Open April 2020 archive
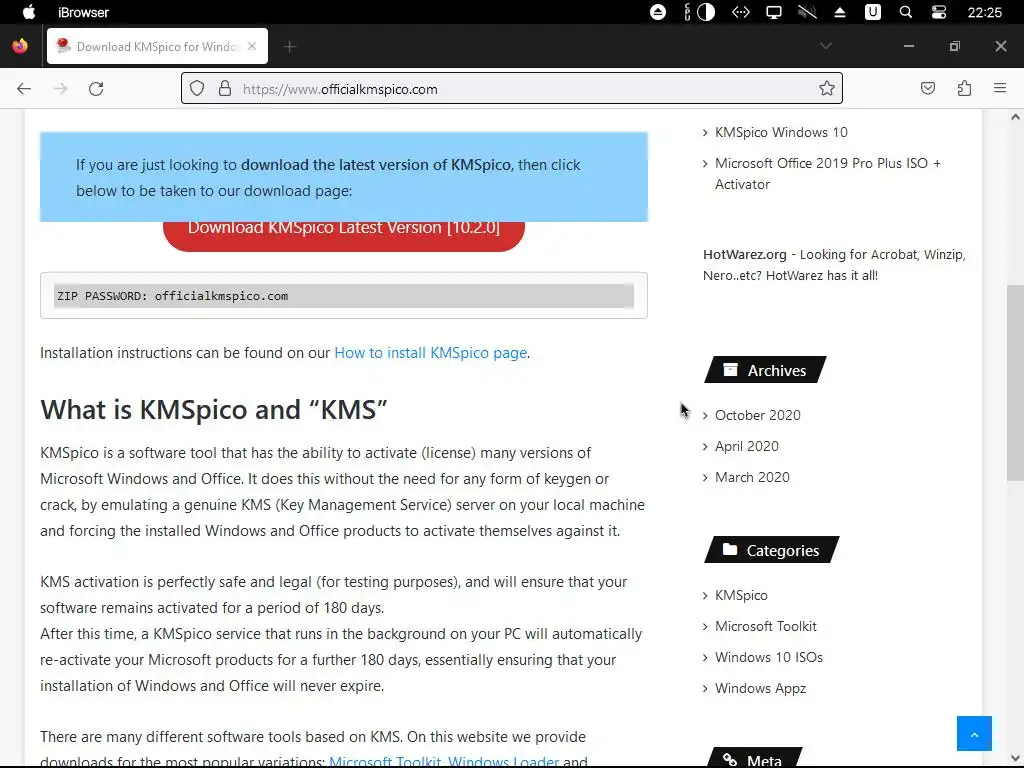This screenshot has height=768, width=1024. click(x=746, y=446)
